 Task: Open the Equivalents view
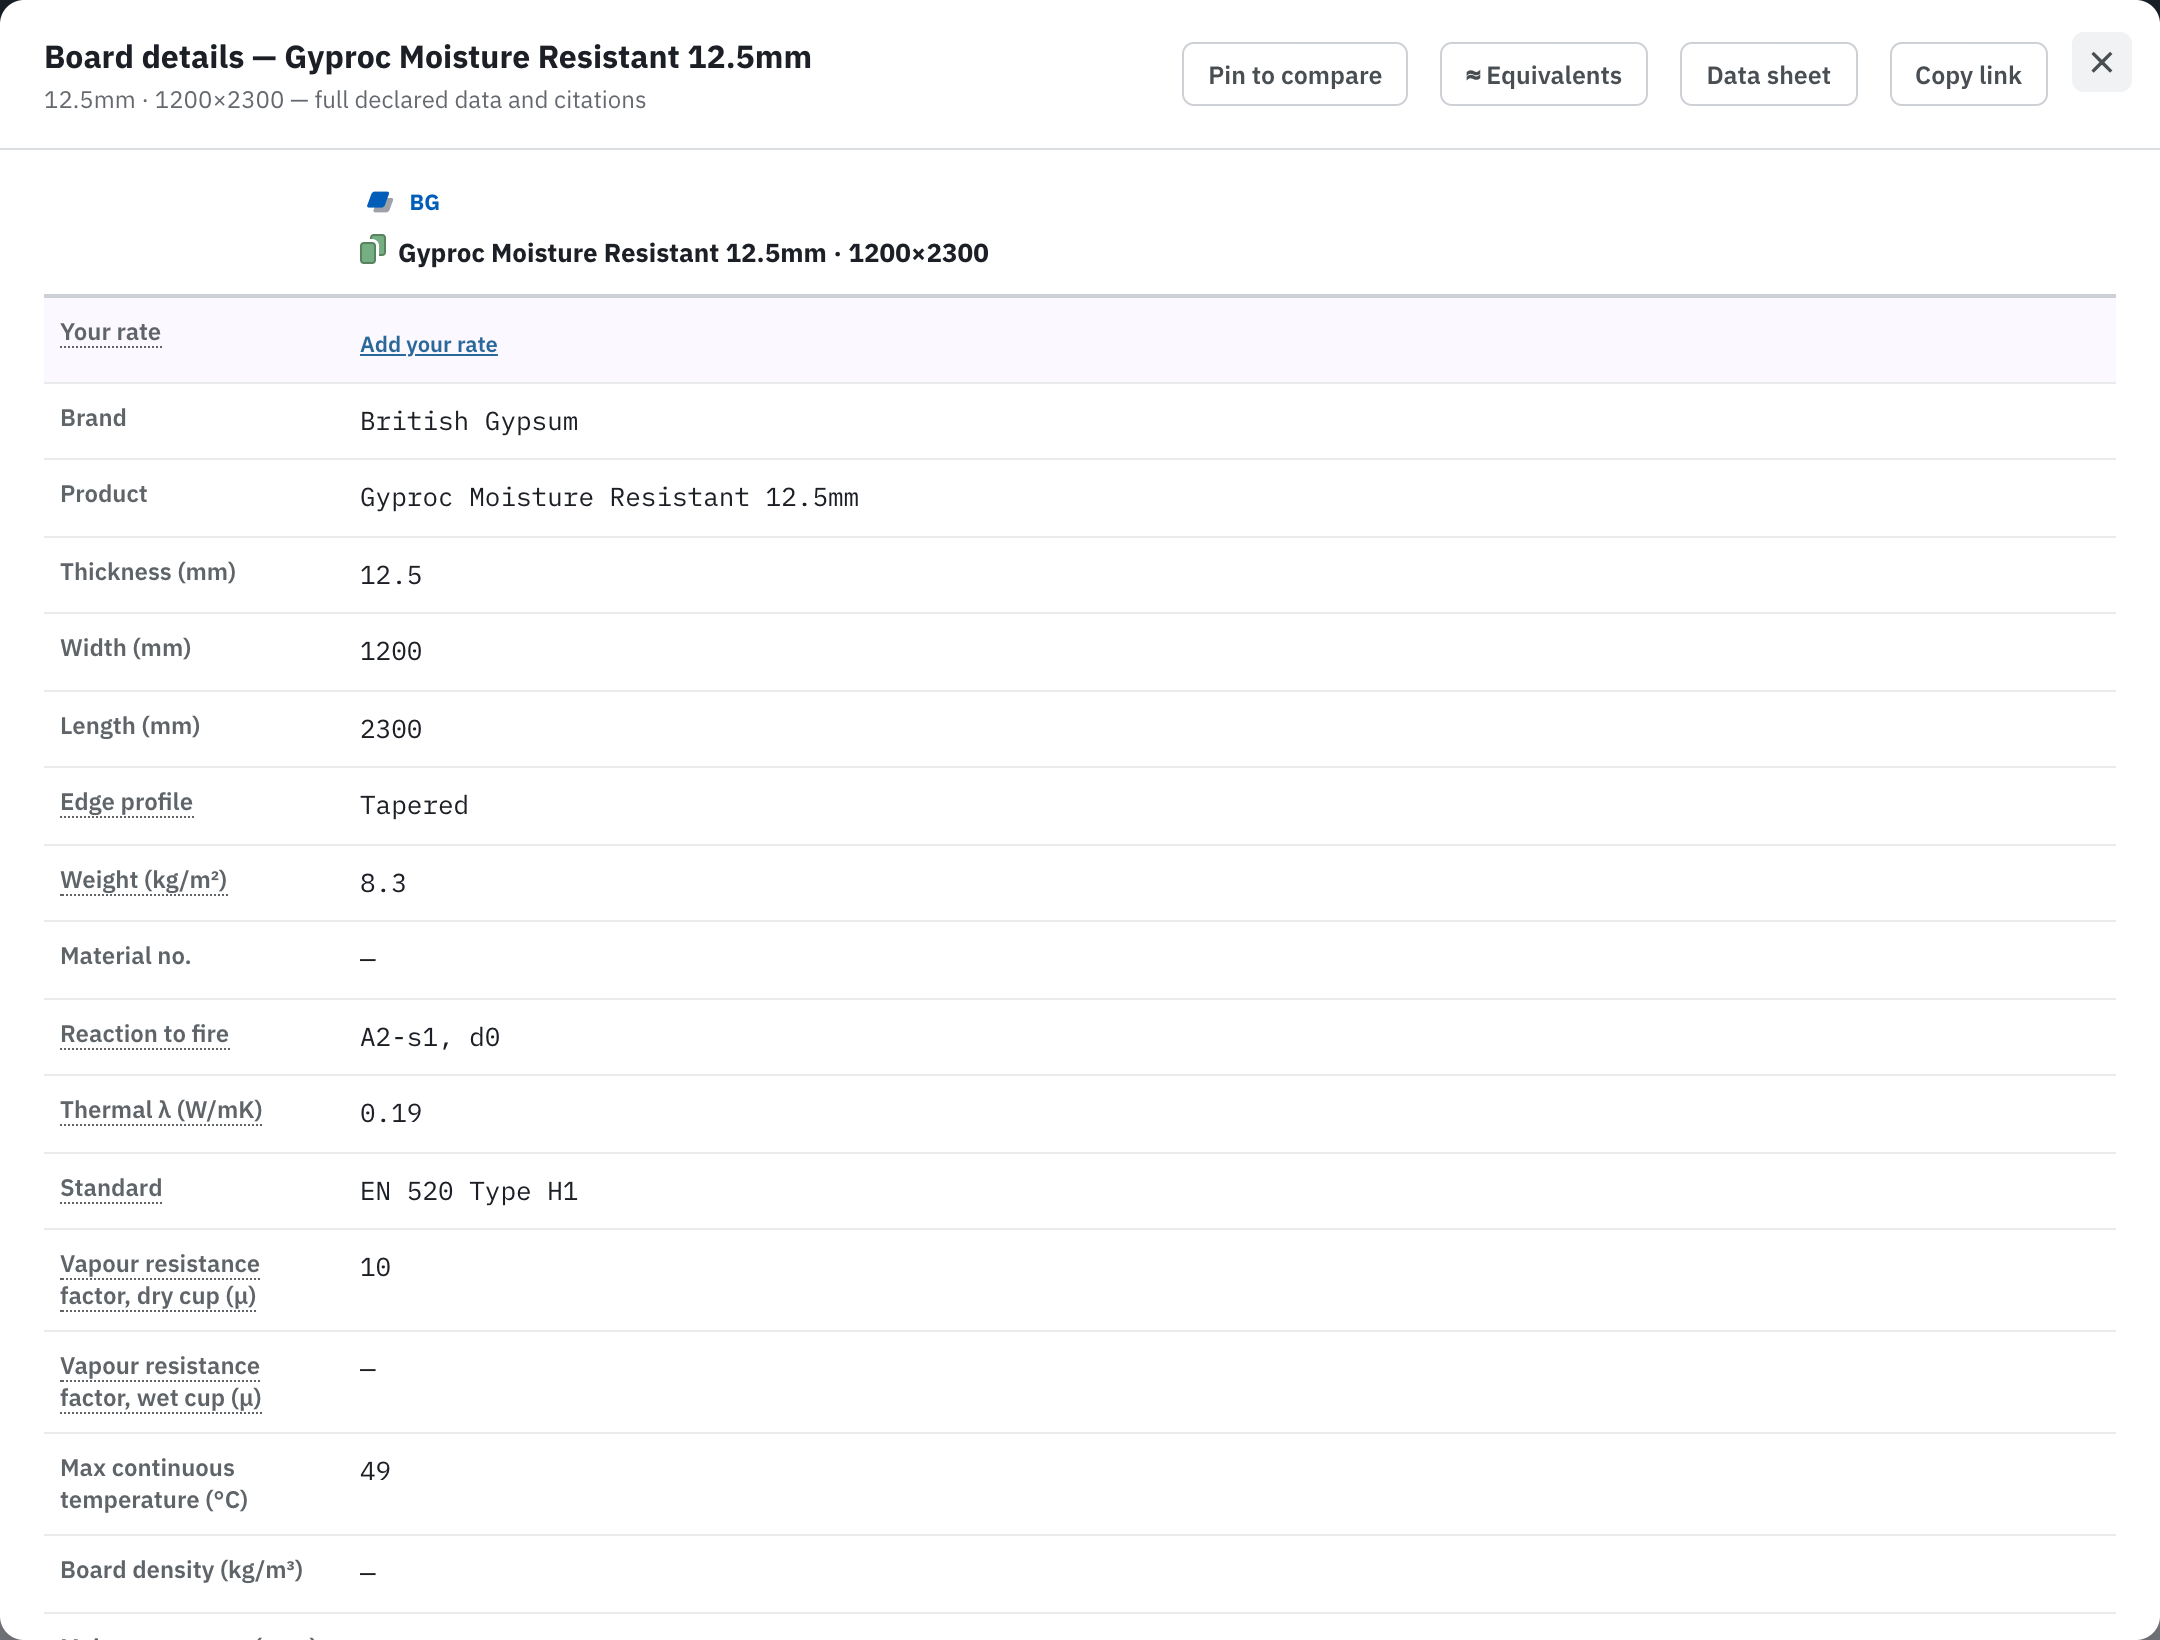[1543, 75]
